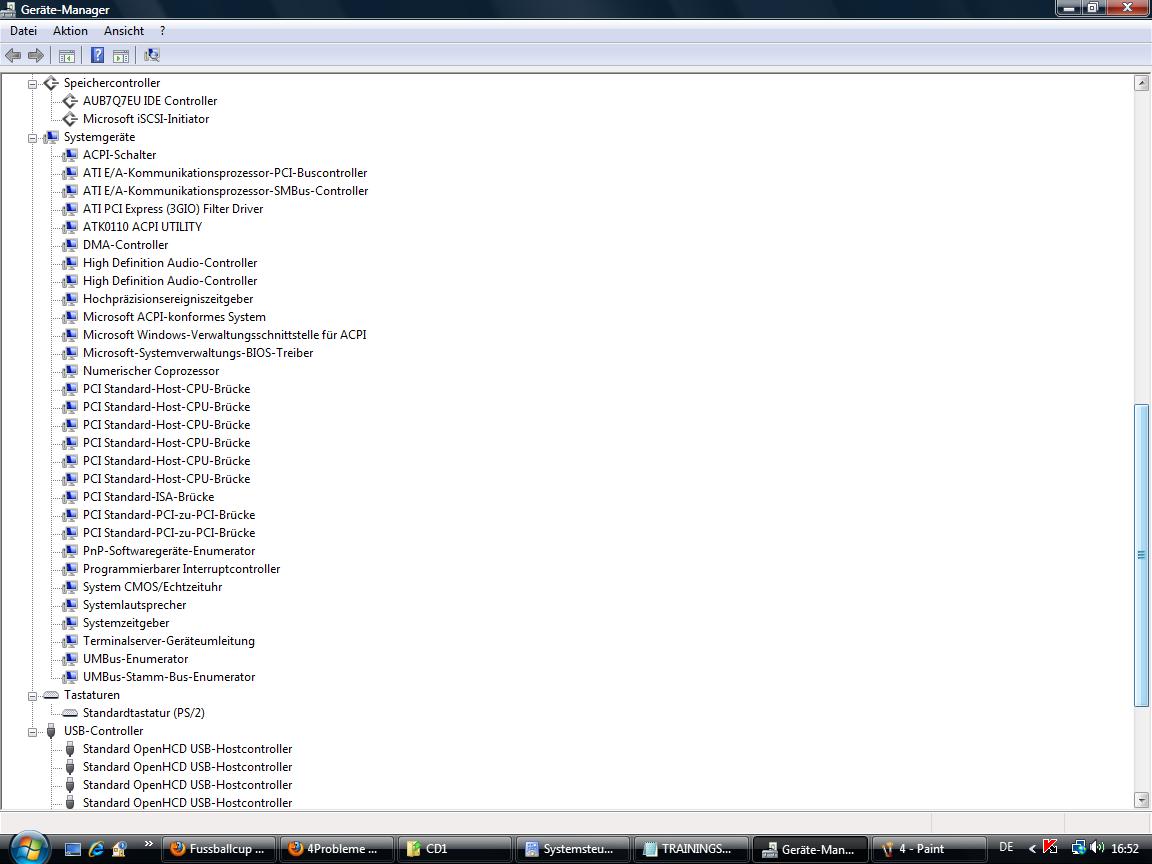Select UMBus-Stamm-Bus-Enumerator
Viewport: 1152px width, 864px height.
click(169, 677)
